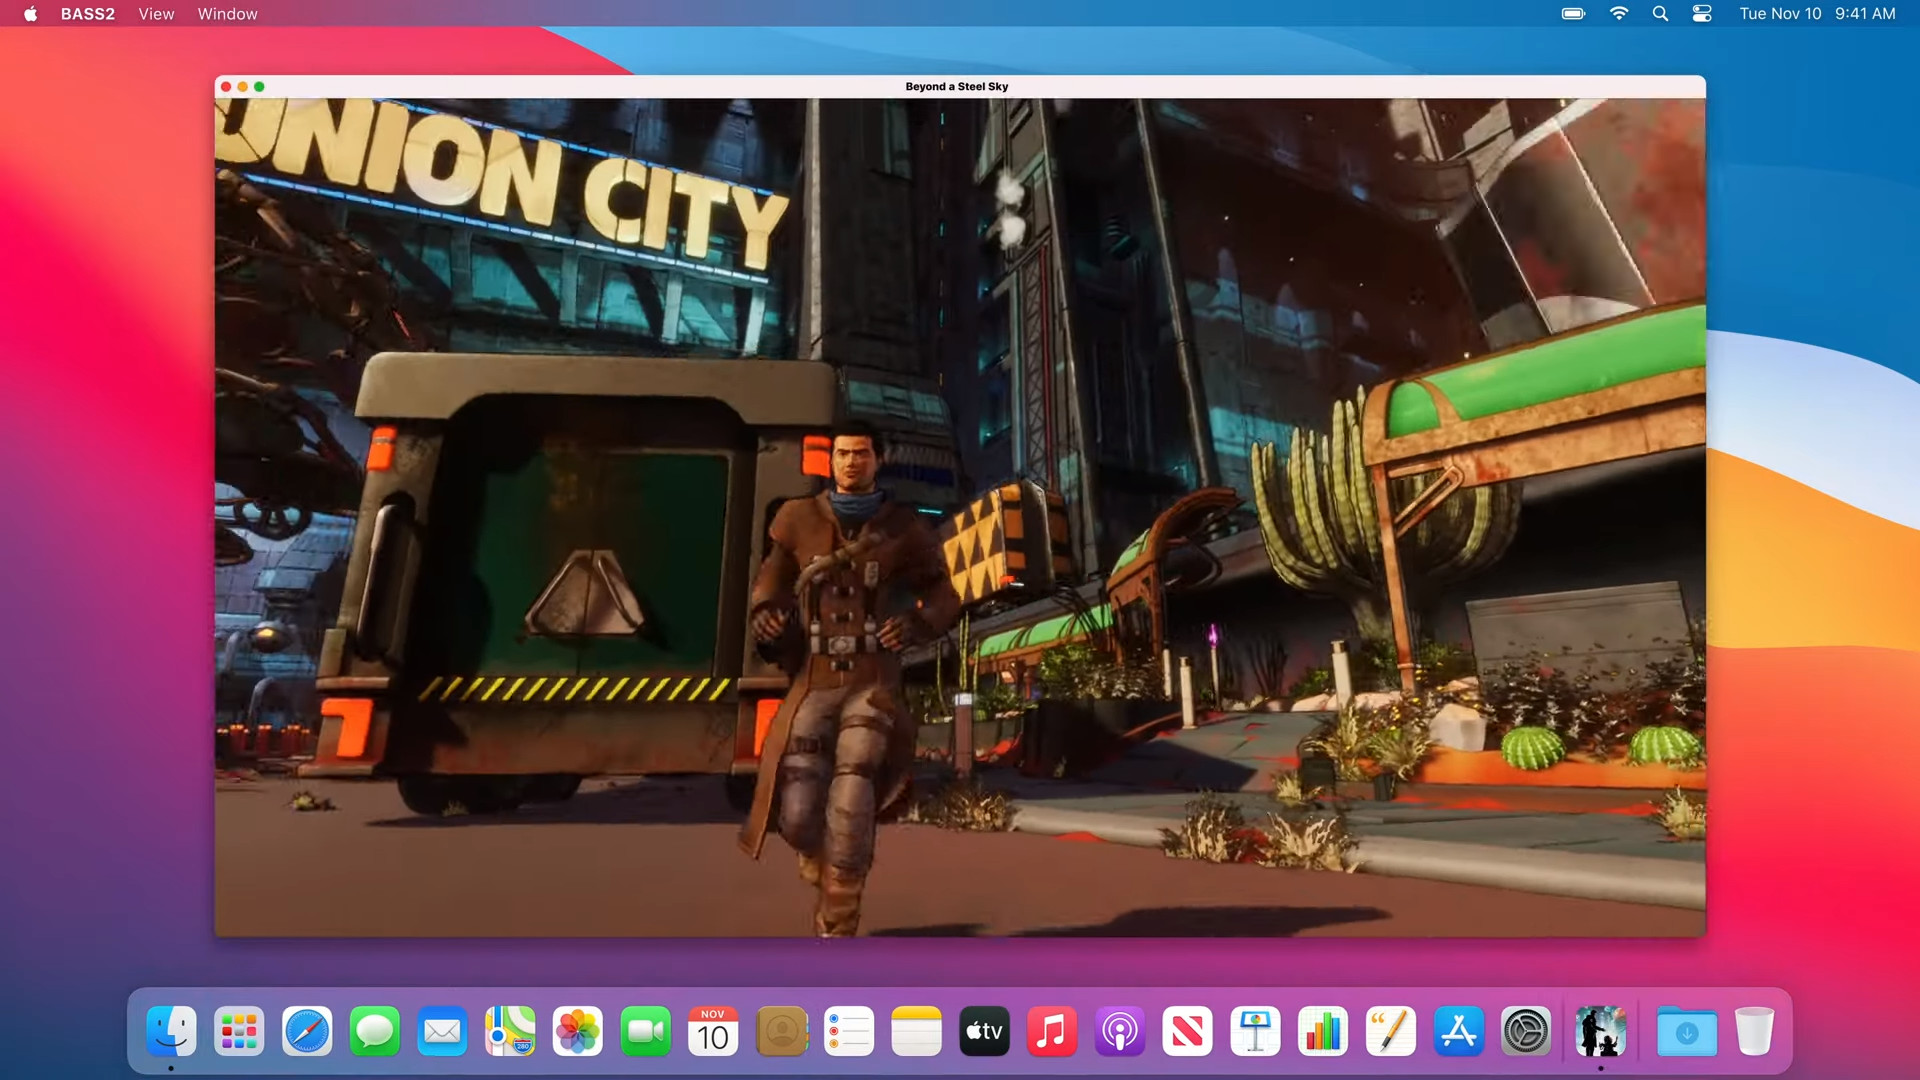This screenshot has height=1080, width=1920.
Task: Open Calendar showing Nov 10
Action: (713, 1031)
